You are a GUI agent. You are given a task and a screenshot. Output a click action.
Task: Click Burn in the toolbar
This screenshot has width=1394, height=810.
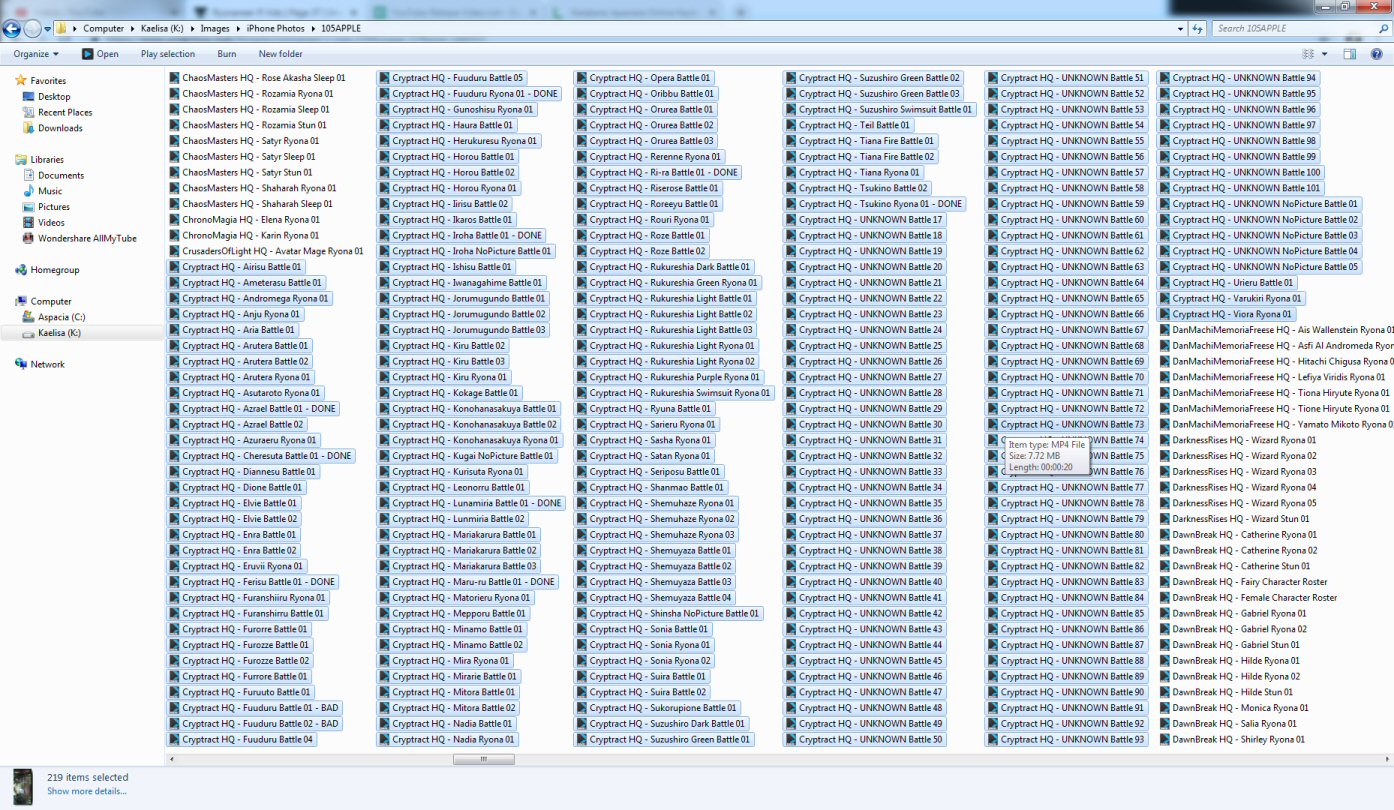pyautogui.click(x=227, y=54)
